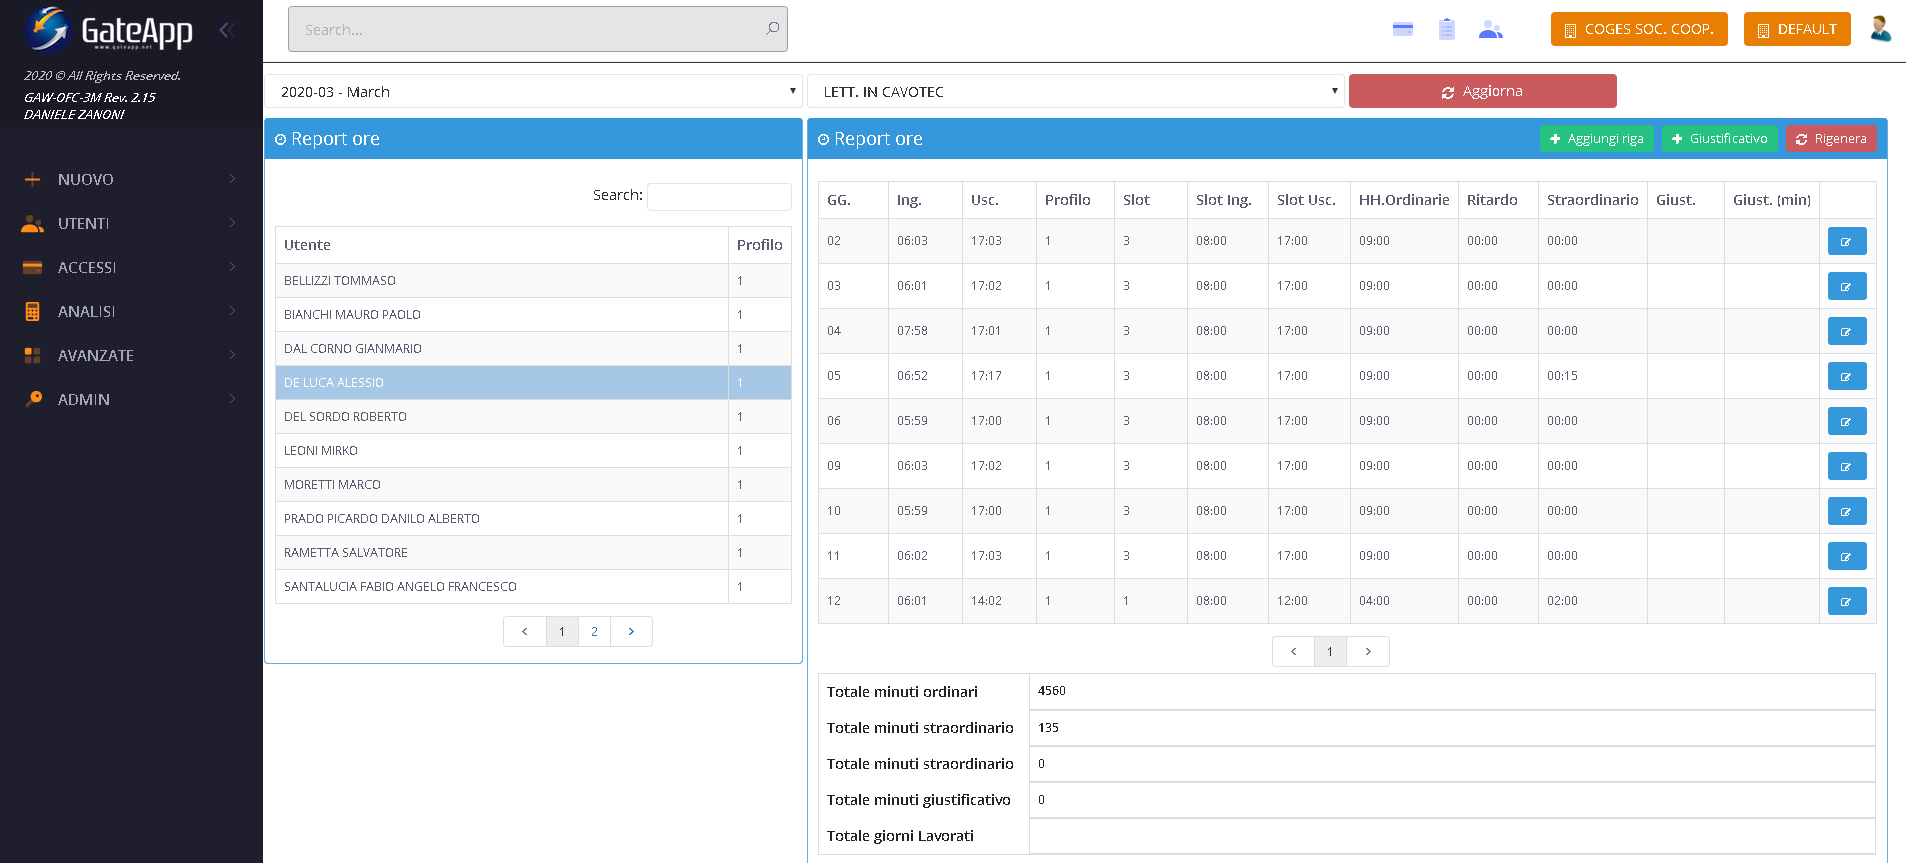Go to next page of hours table
This screenshot has height=863, width=1906.
[1368, 652]
